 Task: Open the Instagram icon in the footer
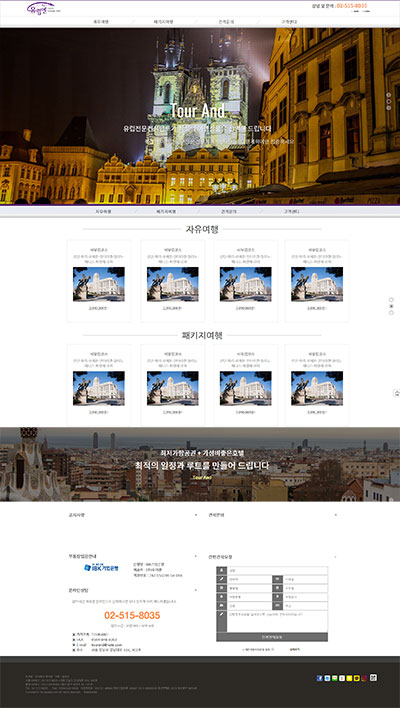[x=364, y=678]
